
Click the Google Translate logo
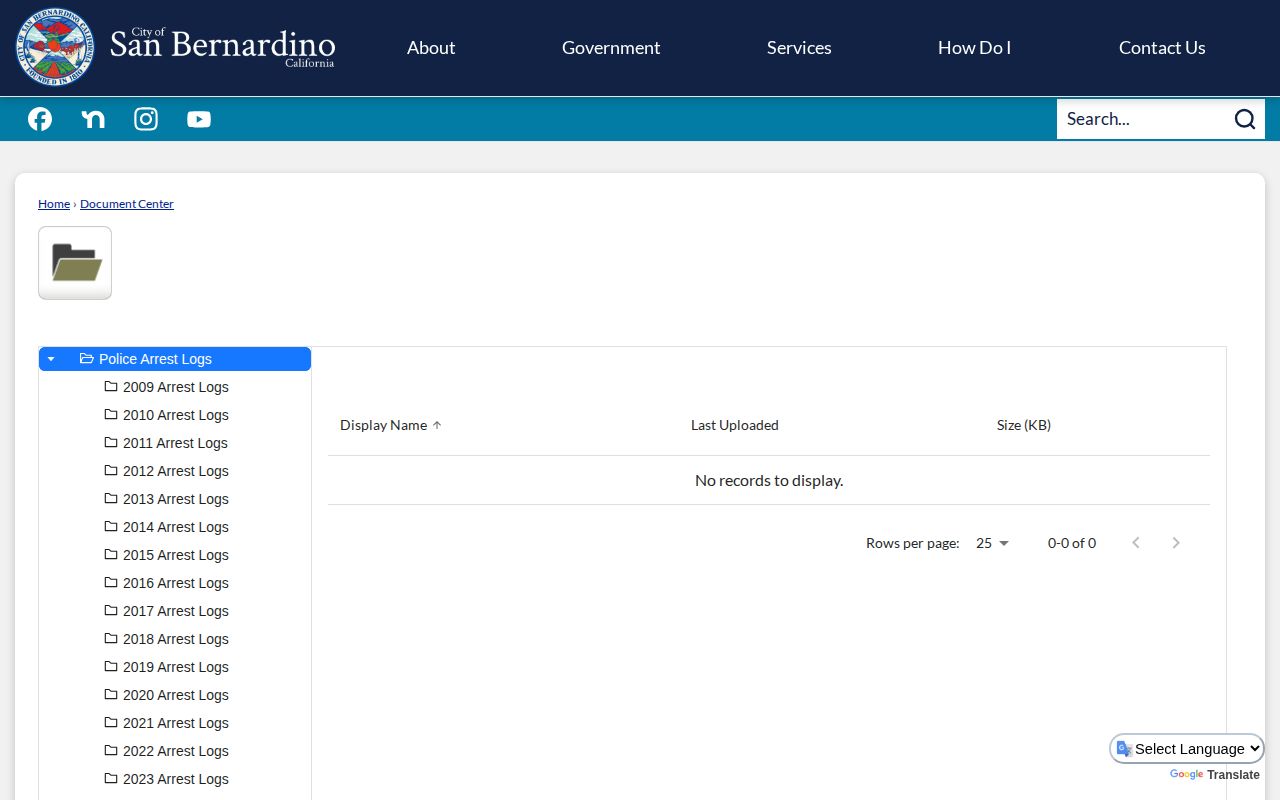(1187, 775)
